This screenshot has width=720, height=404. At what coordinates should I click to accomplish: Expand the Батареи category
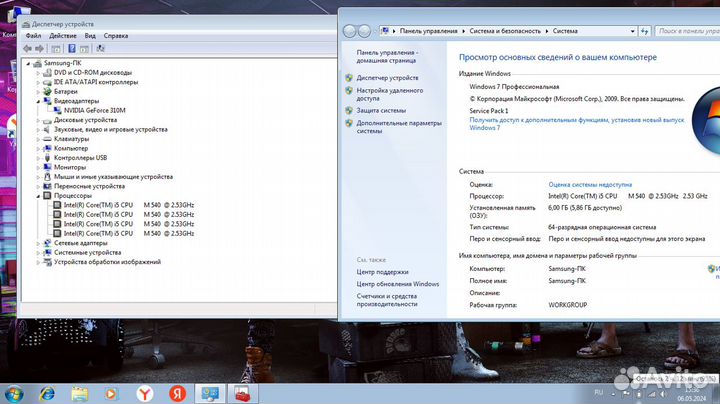(38, 91)
